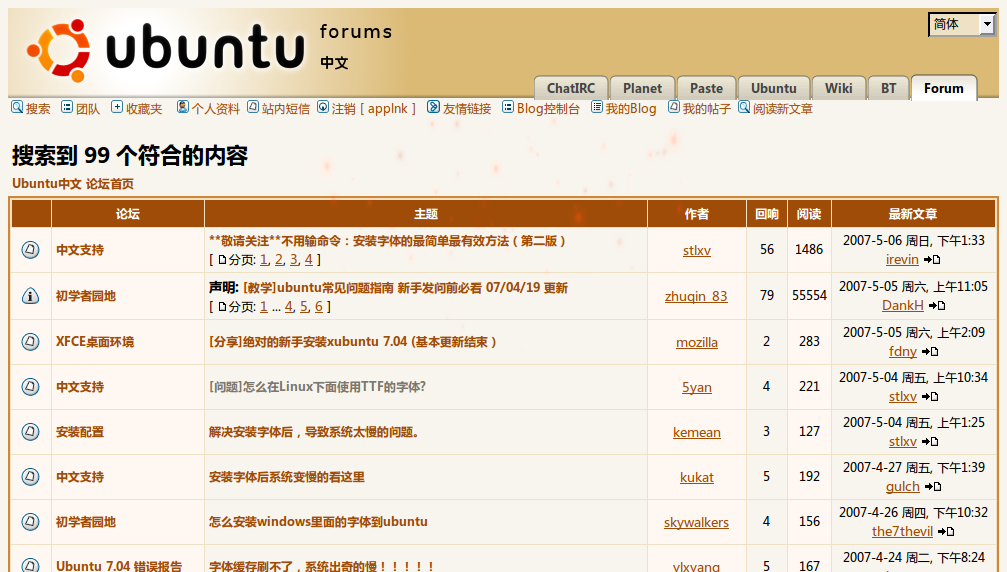Image resolution: width=1007 pixels, height=572 pixels.
Task: Click latest-post arrow icon after fdny
Action: 930,352
